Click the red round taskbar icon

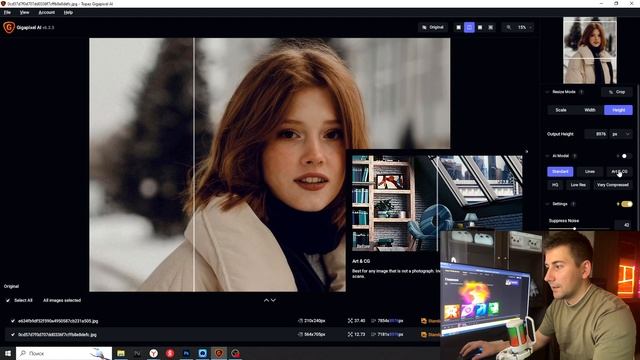pos(170,353)
